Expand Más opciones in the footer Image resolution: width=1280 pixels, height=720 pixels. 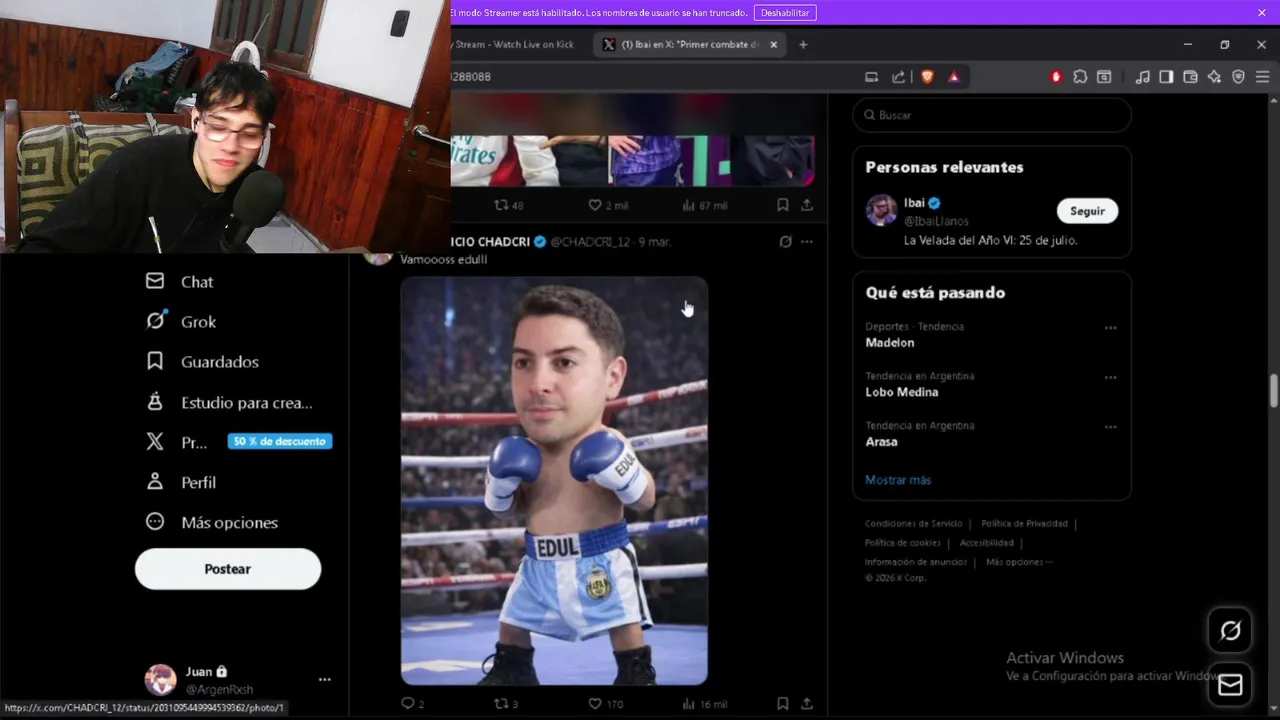pyautogui.click(x=1019, y=562)
